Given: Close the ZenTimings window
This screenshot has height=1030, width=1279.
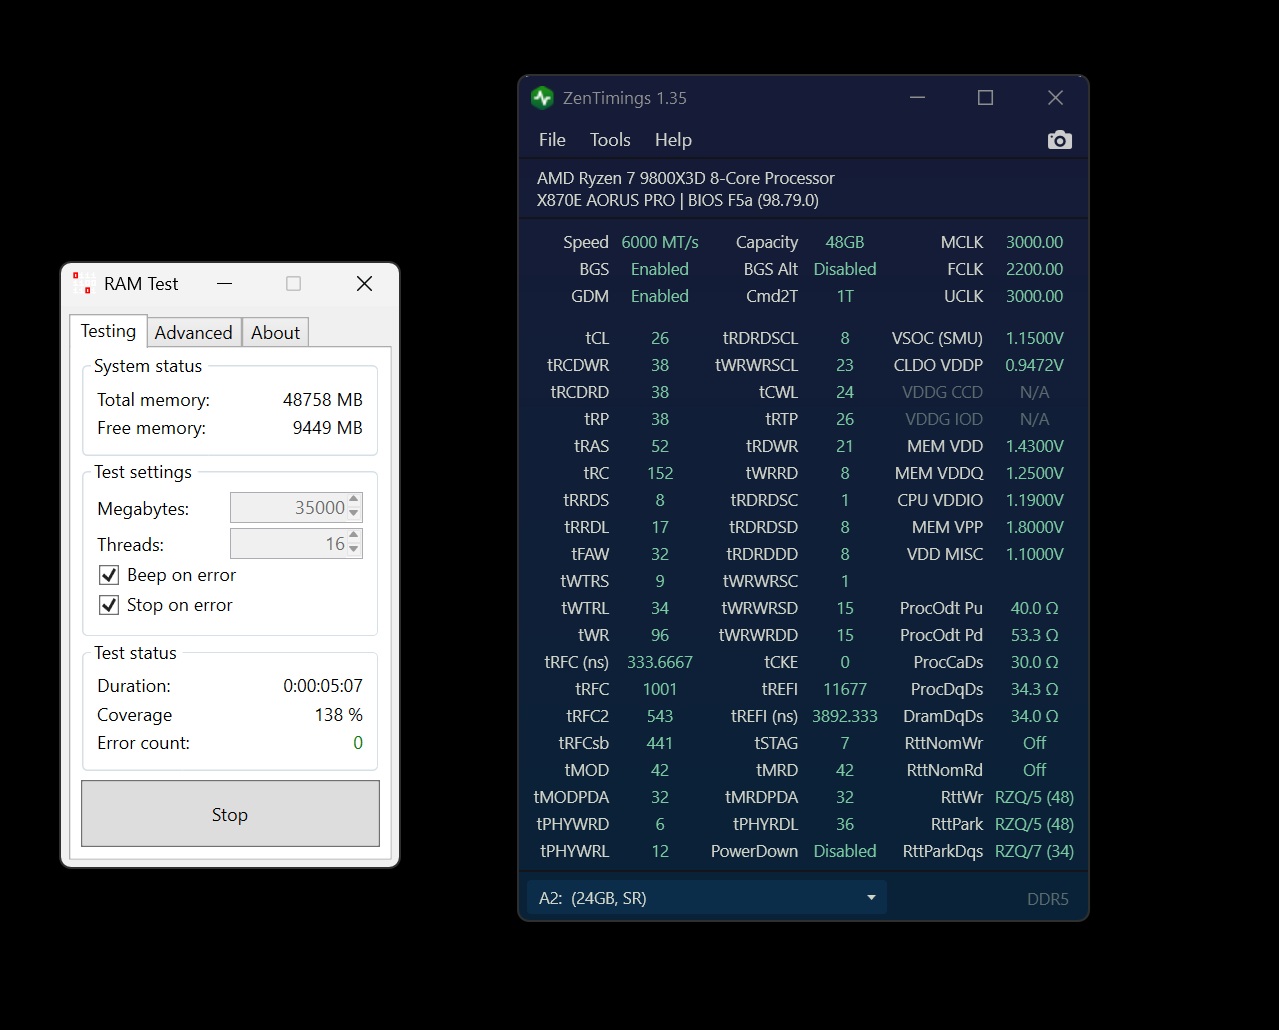Looking at the screenshot, I should tap(1055, 98).
